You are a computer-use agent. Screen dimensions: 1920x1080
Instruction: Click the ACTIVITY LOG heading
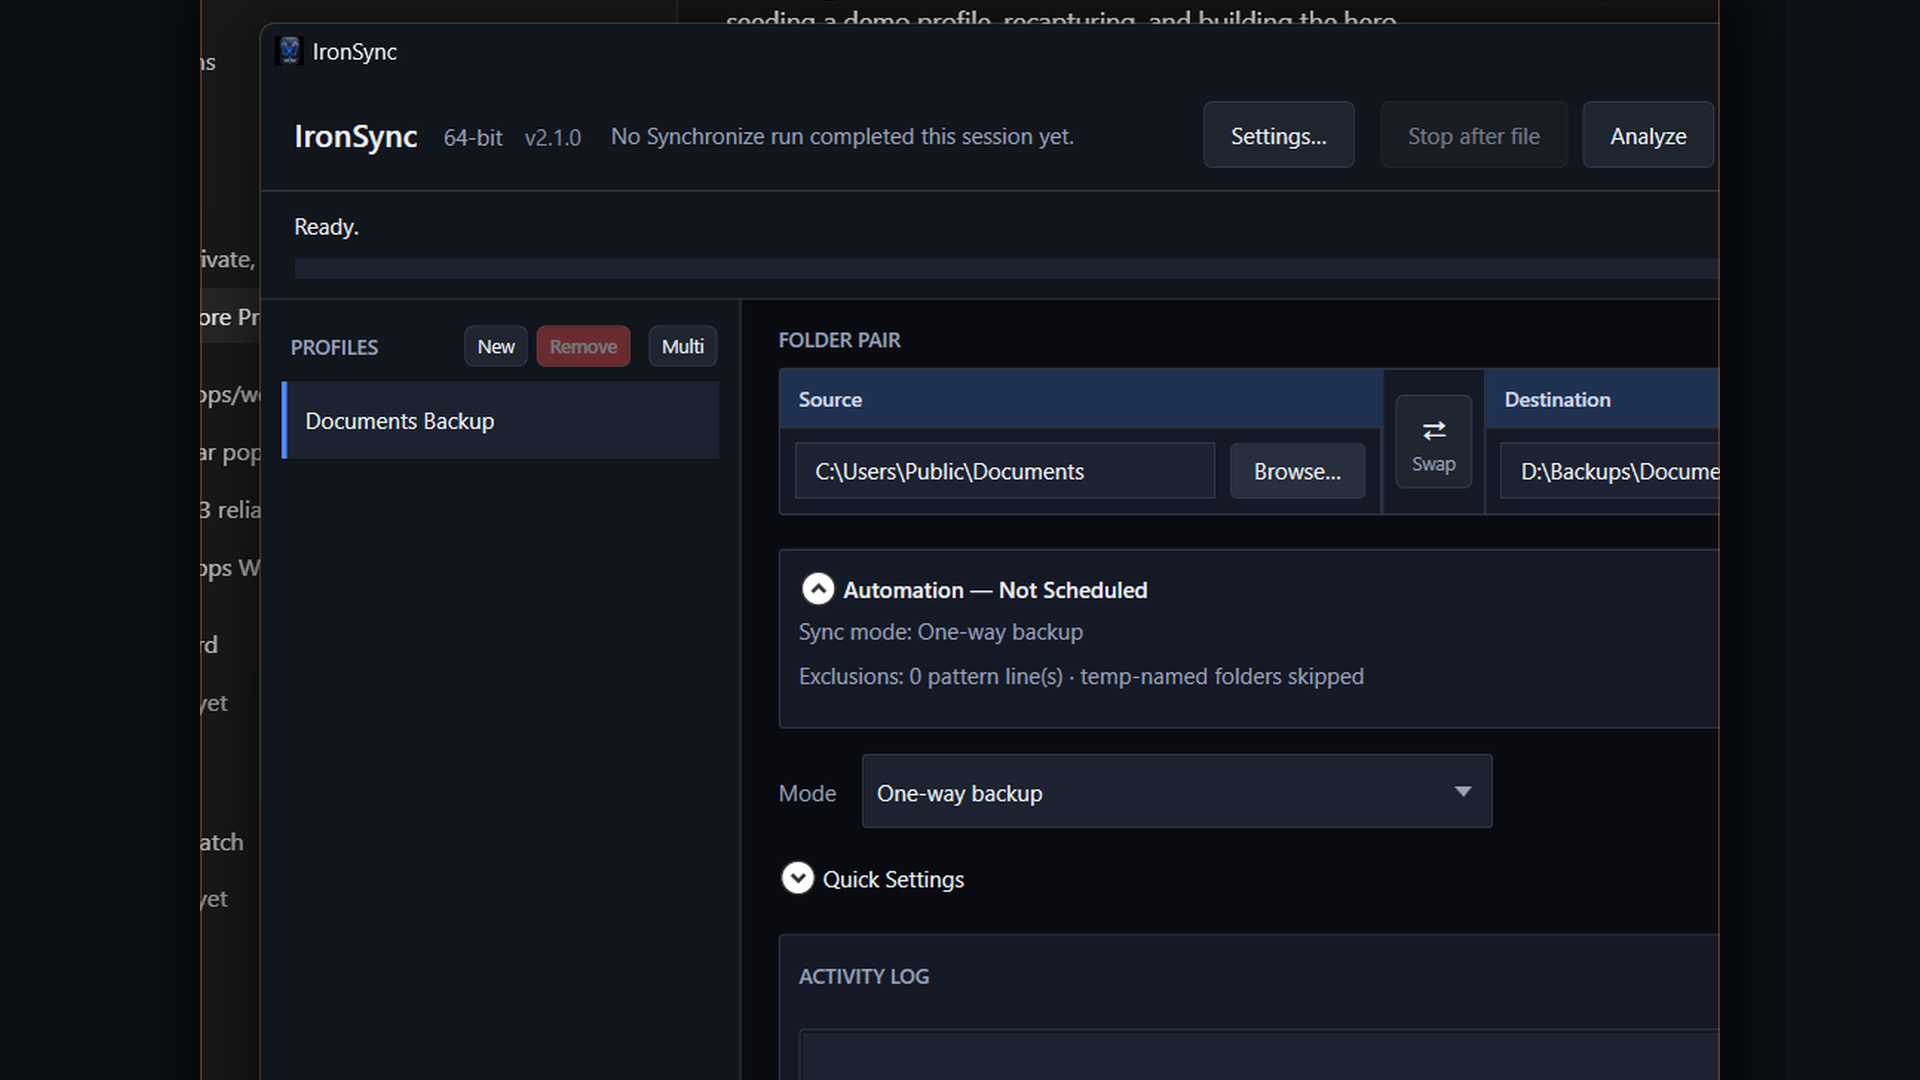tap(863, 976)
